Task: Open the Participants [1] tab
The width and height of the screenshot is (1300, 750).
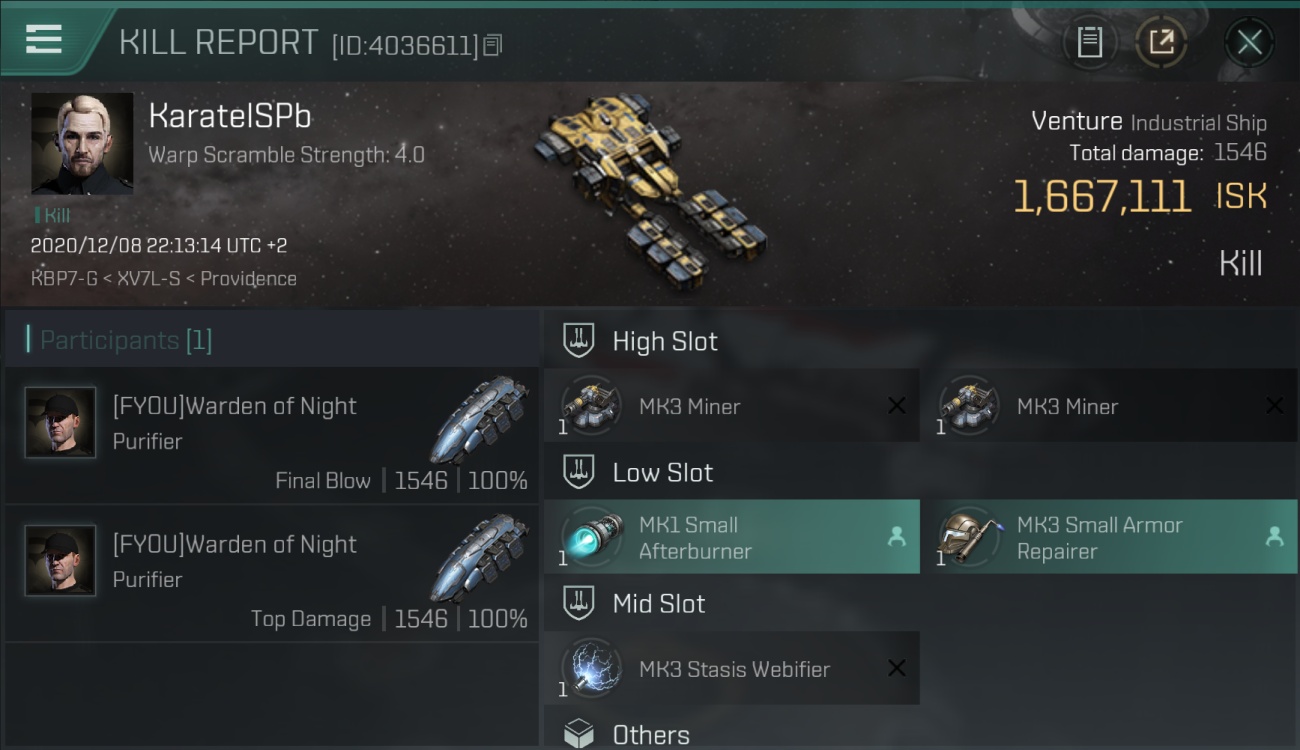Action: pos(126,340)
